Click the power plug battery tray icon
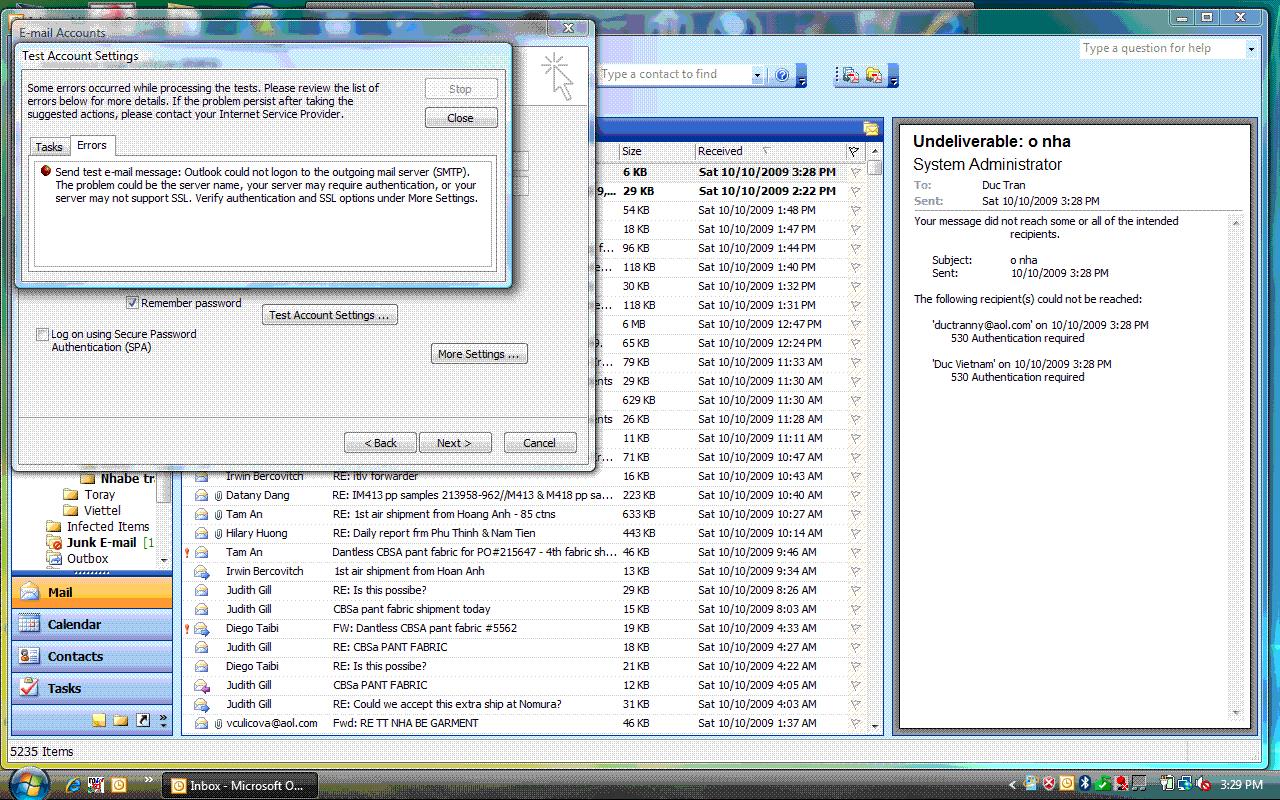The image size is (1280, 800). click(x=1167, y=784)
